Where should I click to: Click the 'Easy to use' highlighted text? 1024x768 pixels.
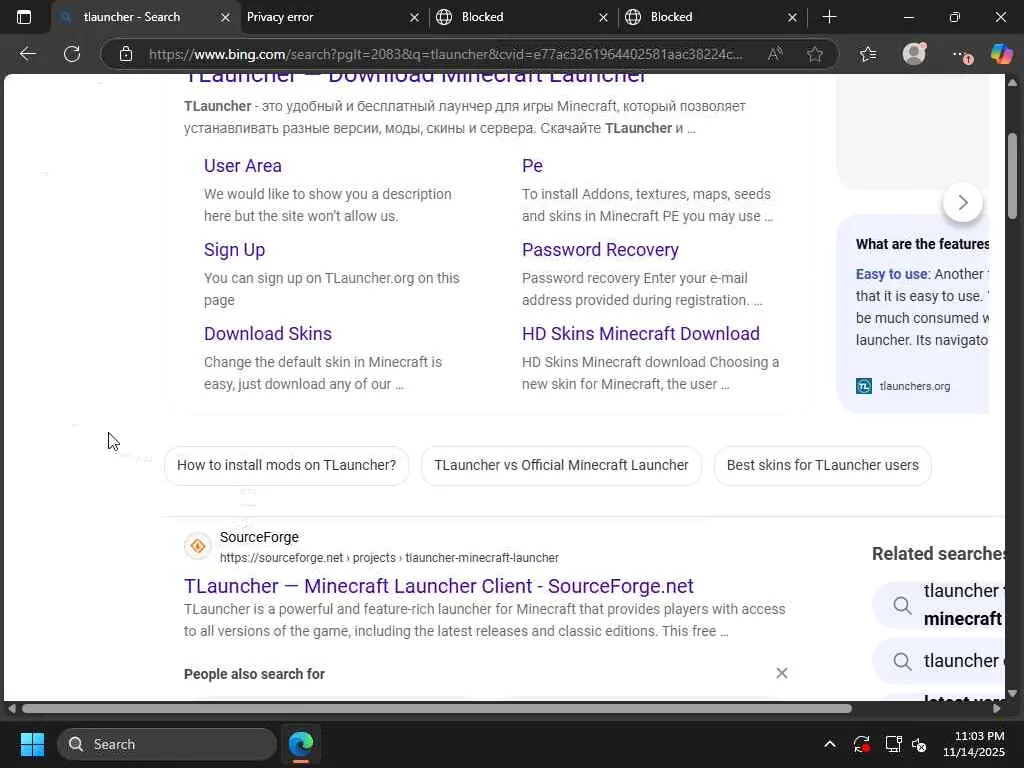pyautogui.click(x=892, y=274)
